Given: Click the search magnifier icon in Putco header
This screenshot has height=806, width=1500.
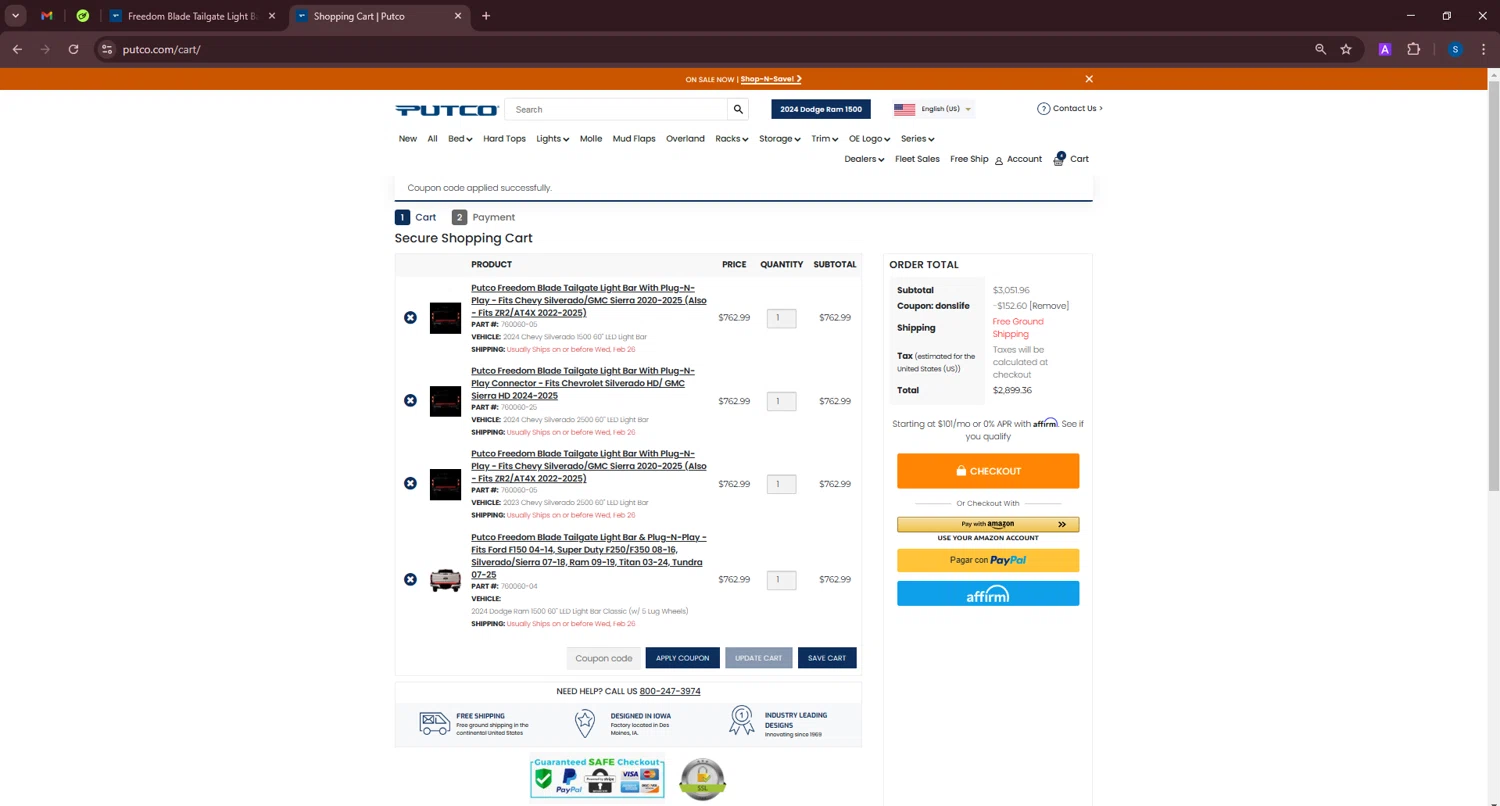Looking at the screenshot, I should (x=738, y=110).
